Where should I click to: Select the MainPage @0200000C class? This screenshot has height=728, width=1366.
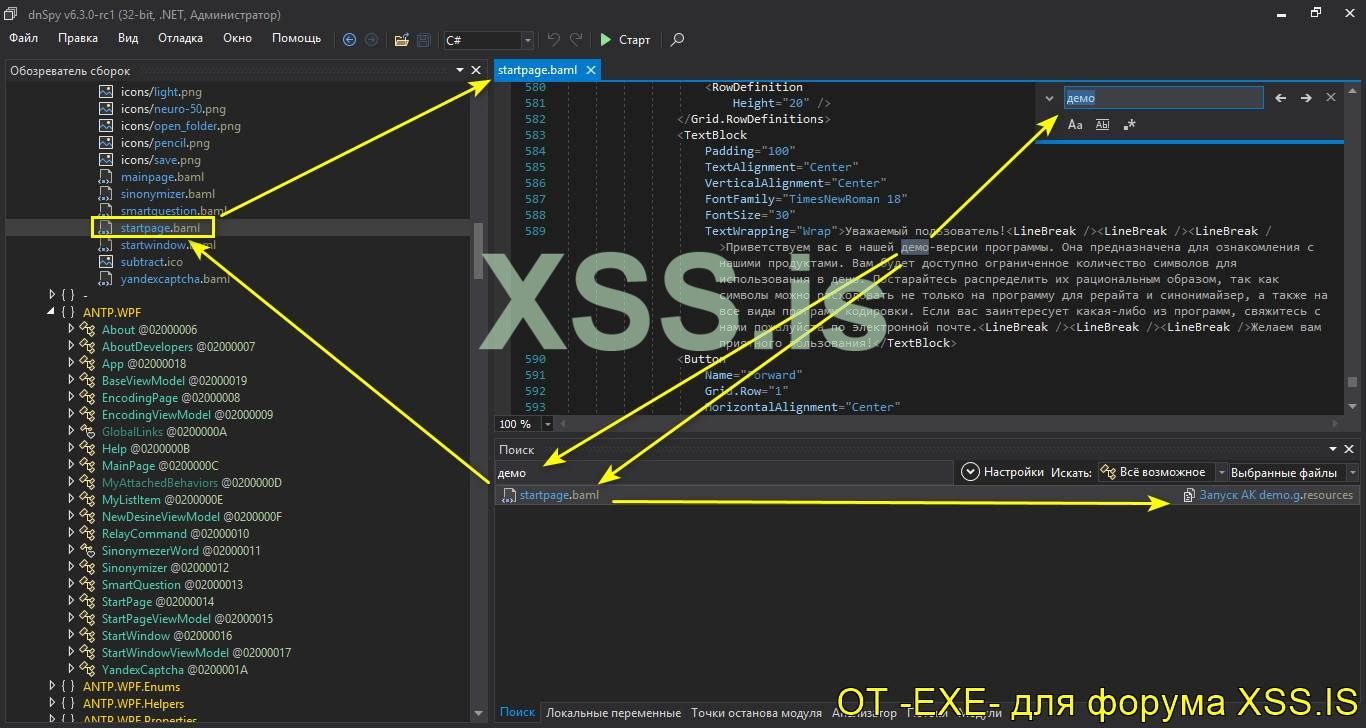(x=160, y=465)
